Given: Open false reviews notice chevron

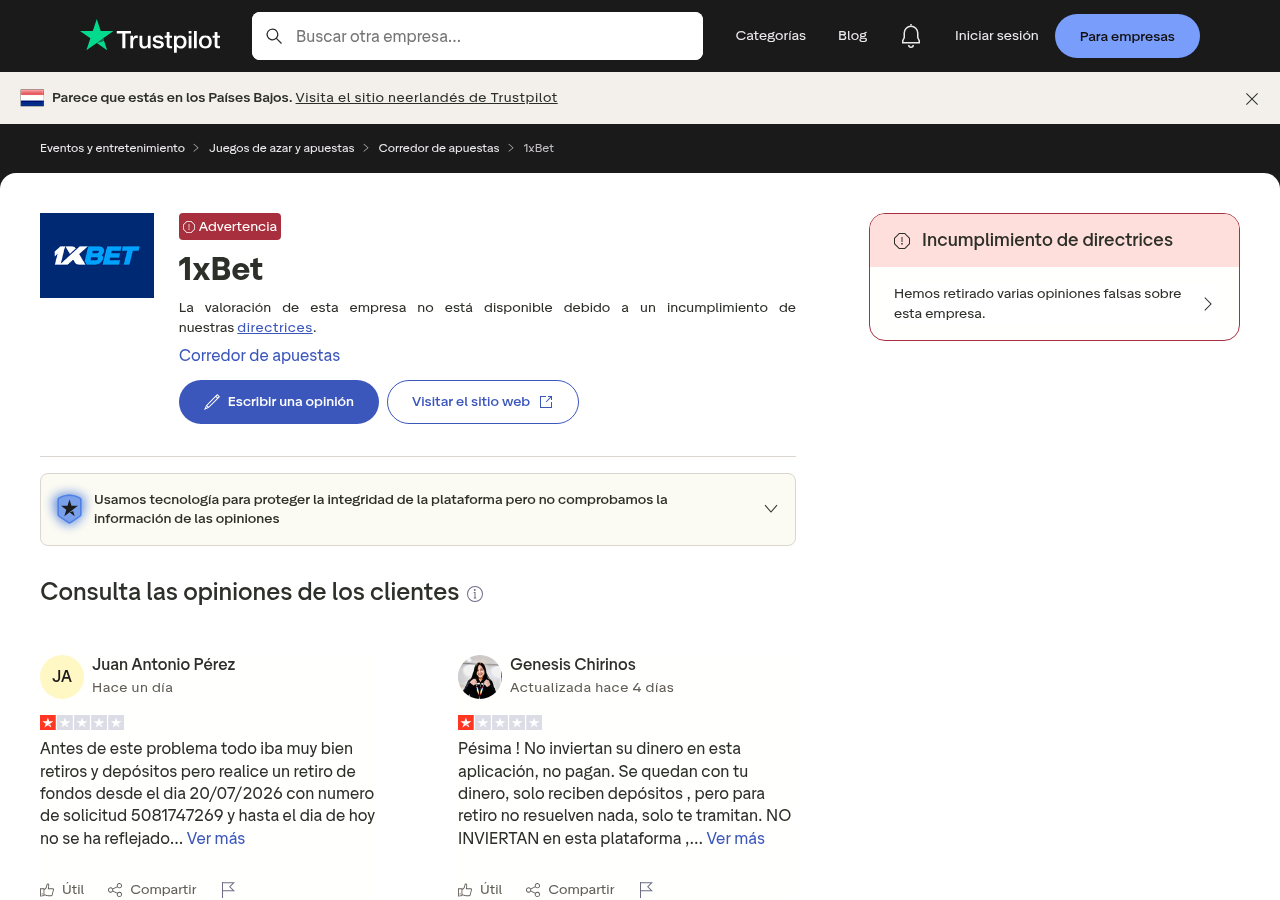Looking at the screenshot, I should click(1208, 303).
